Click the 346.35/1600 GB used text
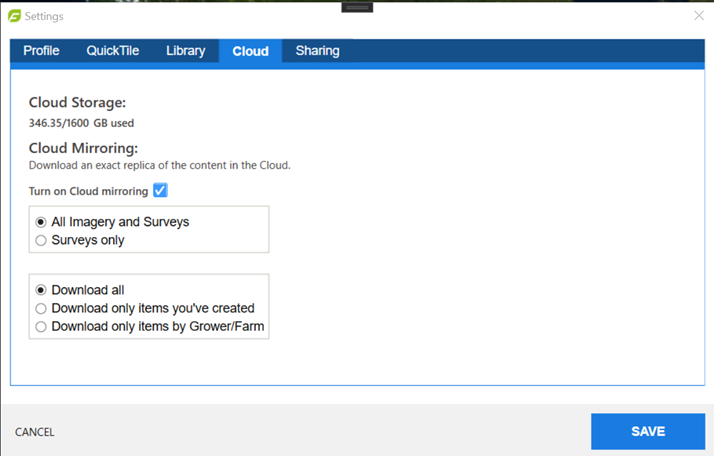Screen dimensions: 714x456 pyautogui.click(x=81, y=123)
